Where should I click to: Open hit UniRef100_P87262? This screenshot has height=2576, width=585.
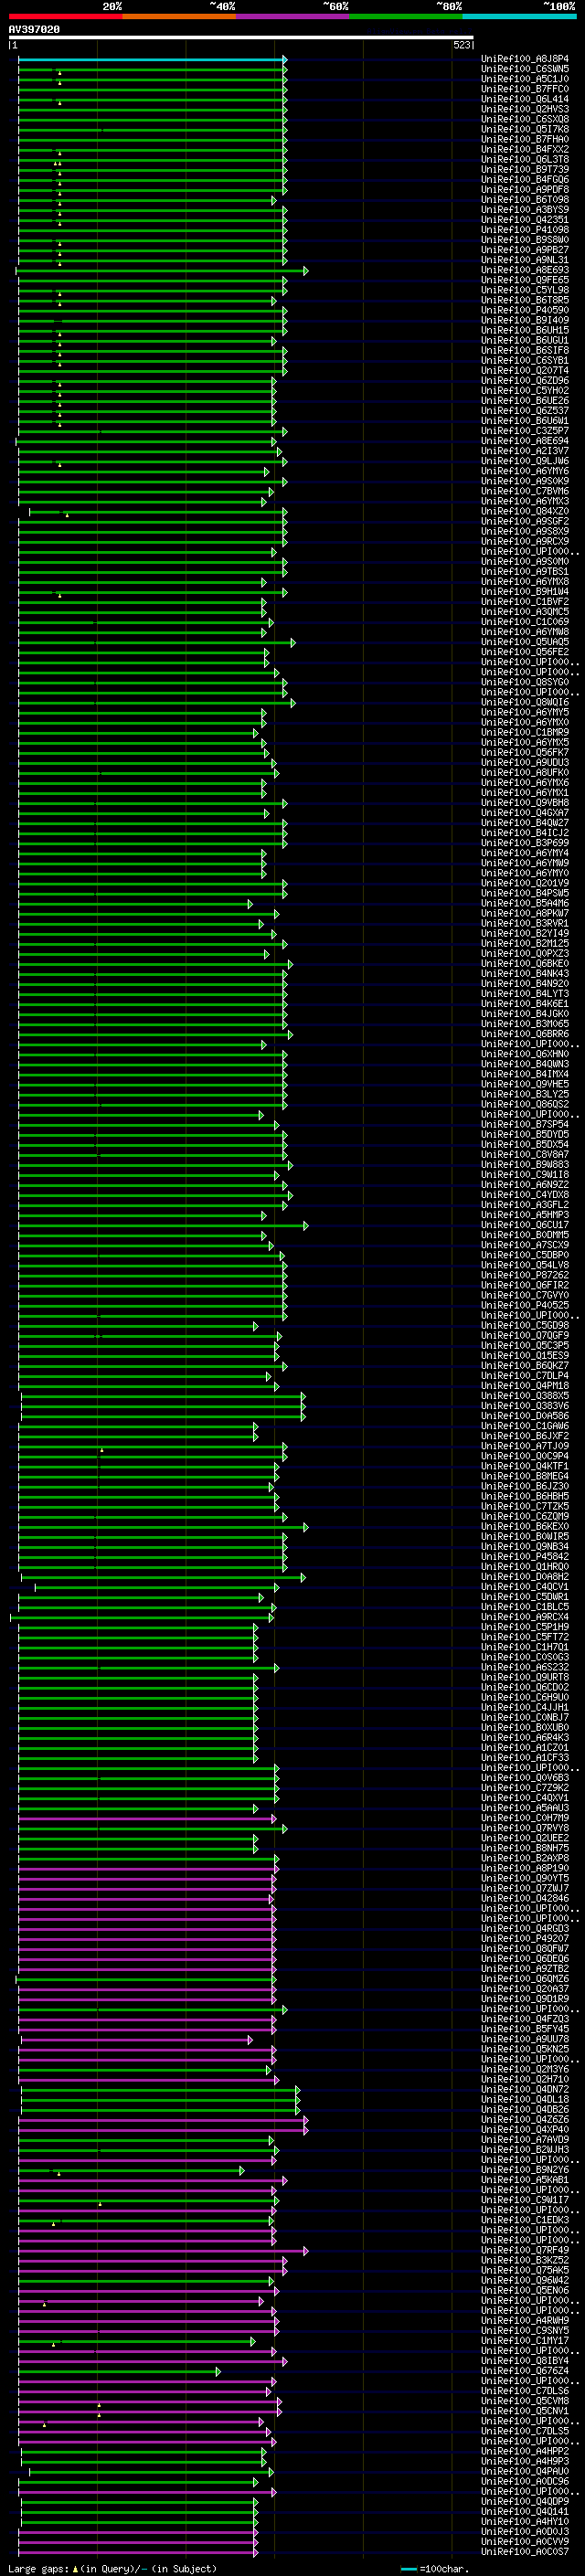pyautogui.click(x=525, y=1275)
